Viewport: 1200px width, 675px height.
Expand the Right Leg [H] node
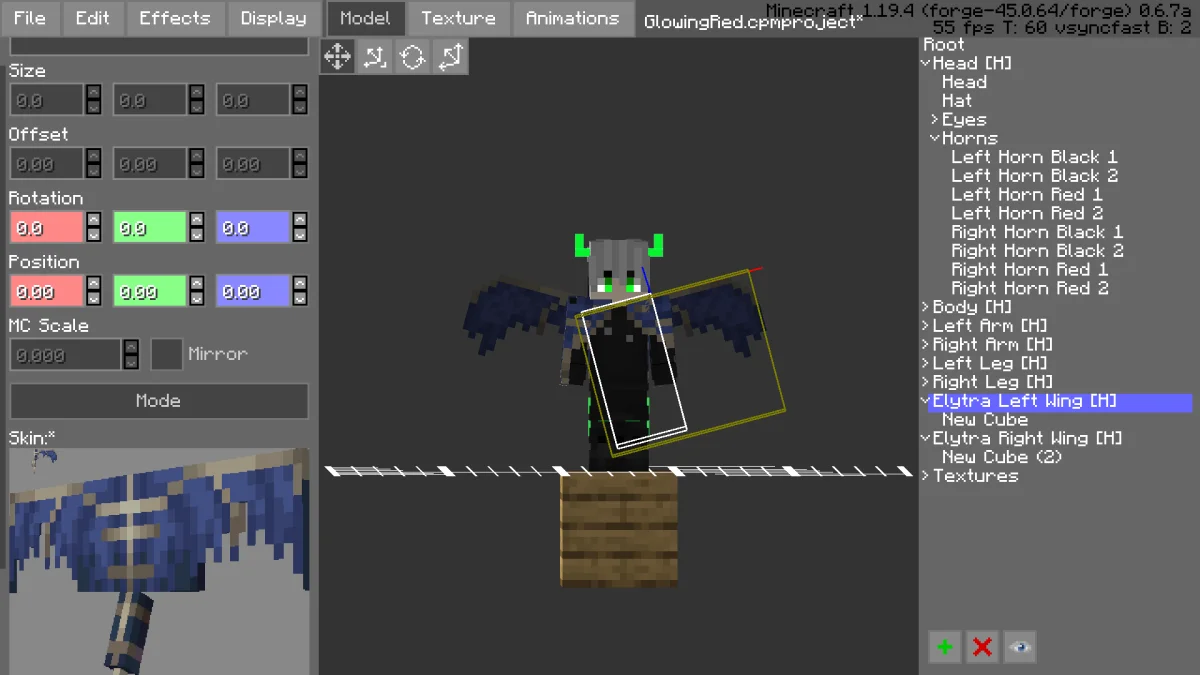click(x=926, y=382)
